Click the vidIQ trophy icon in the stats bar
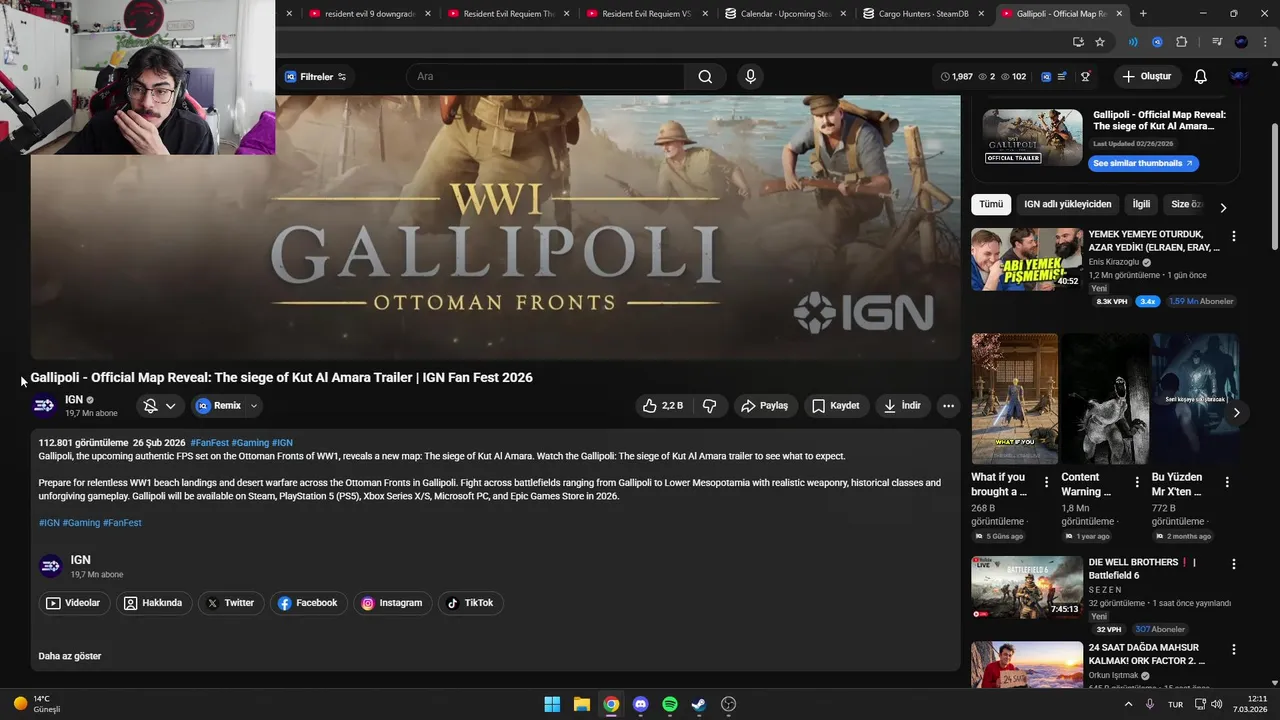The width and height of the screenshot is (1280, 720). (x=1085, y=77)
